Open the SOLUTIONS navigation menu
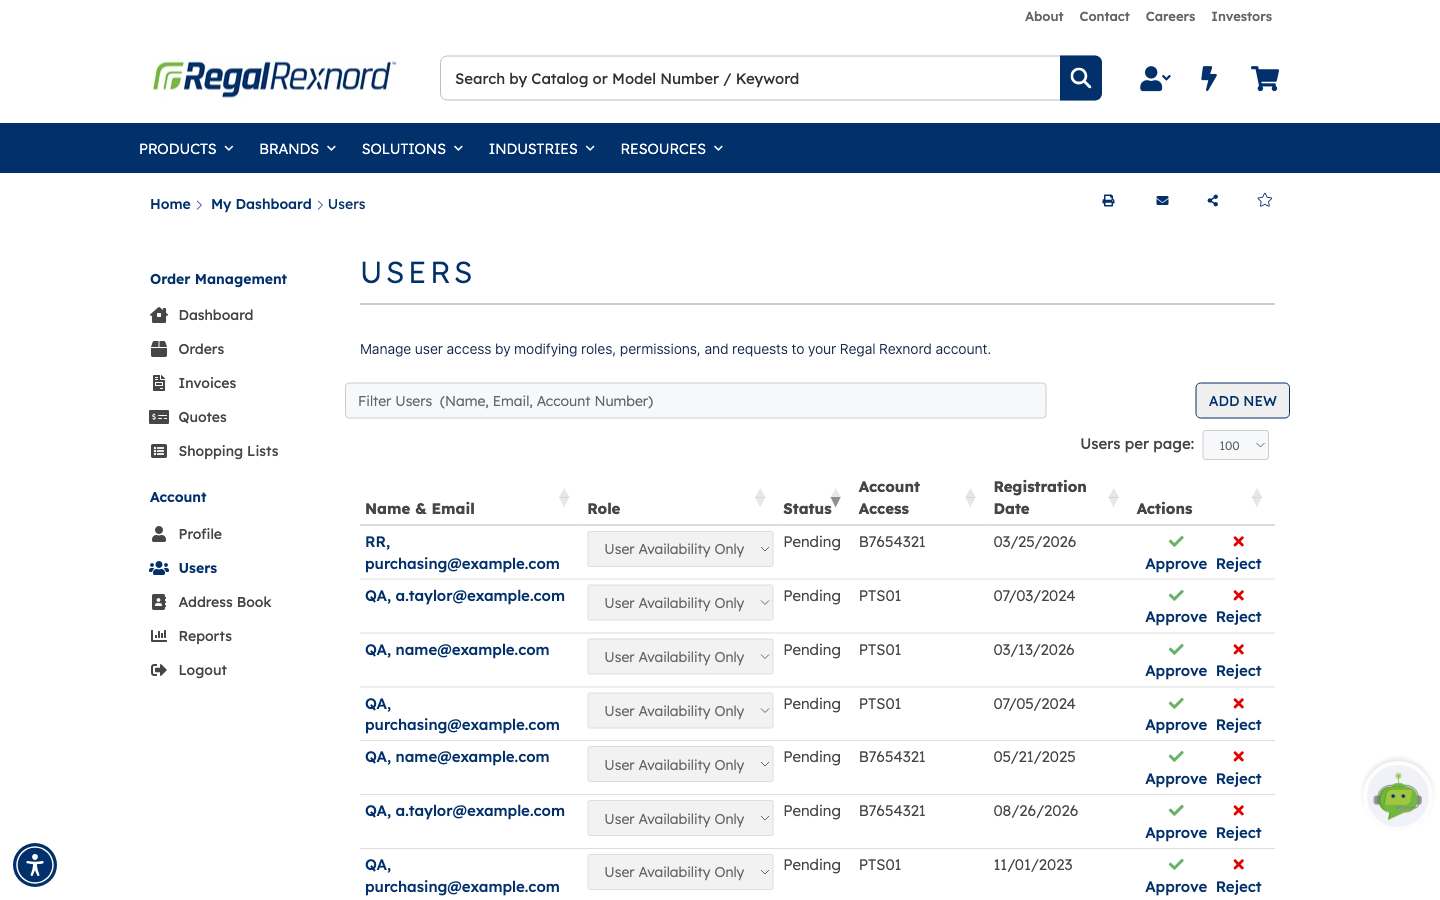The image size is (1440, 900). (412, 148)
